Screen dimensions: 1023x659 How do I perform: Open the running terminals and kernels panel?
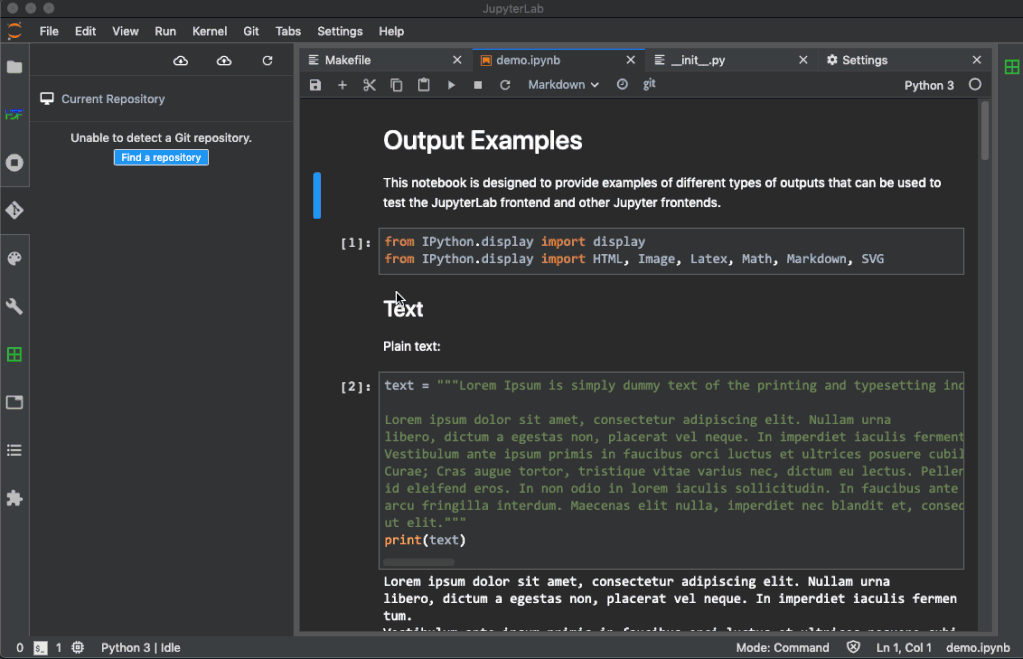pyautogui.click(x=15, y=162)
